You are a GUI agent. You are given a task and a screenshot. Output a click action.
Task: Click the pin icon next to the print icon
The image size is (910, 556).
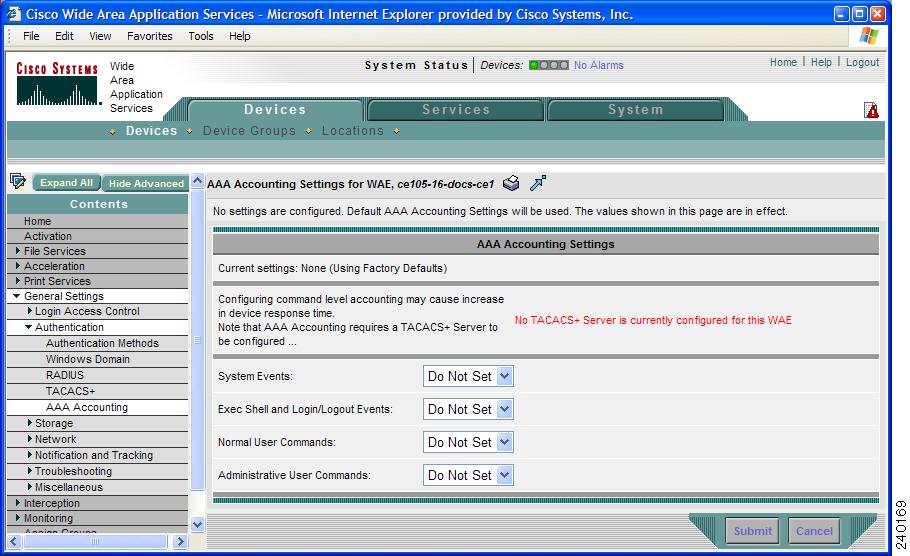(538, 183)
